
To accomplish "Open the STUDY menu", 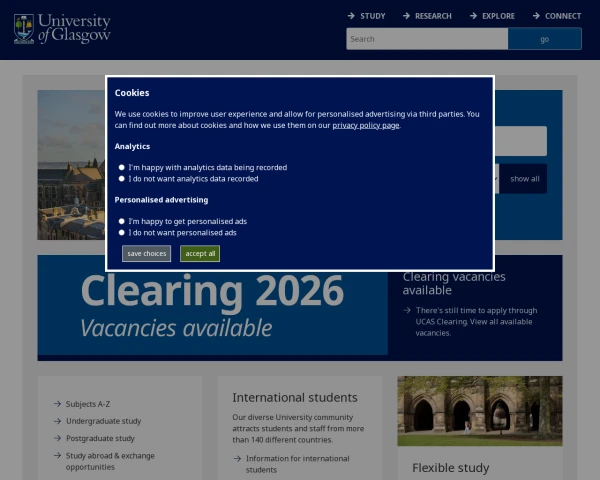I will point(373,16).
